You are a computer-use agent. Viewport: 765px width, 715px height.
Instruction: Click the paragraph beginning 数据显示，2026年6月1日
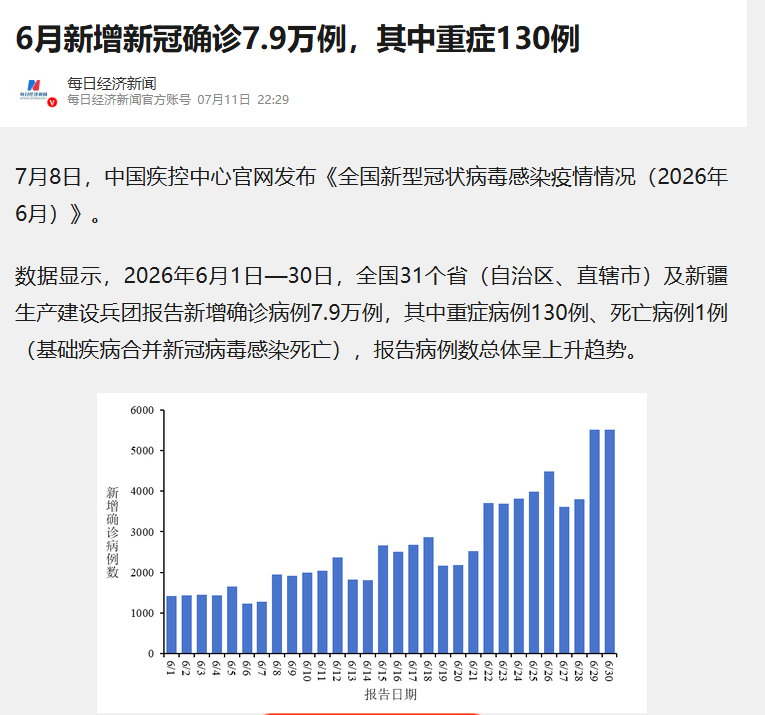click(371, 313)
